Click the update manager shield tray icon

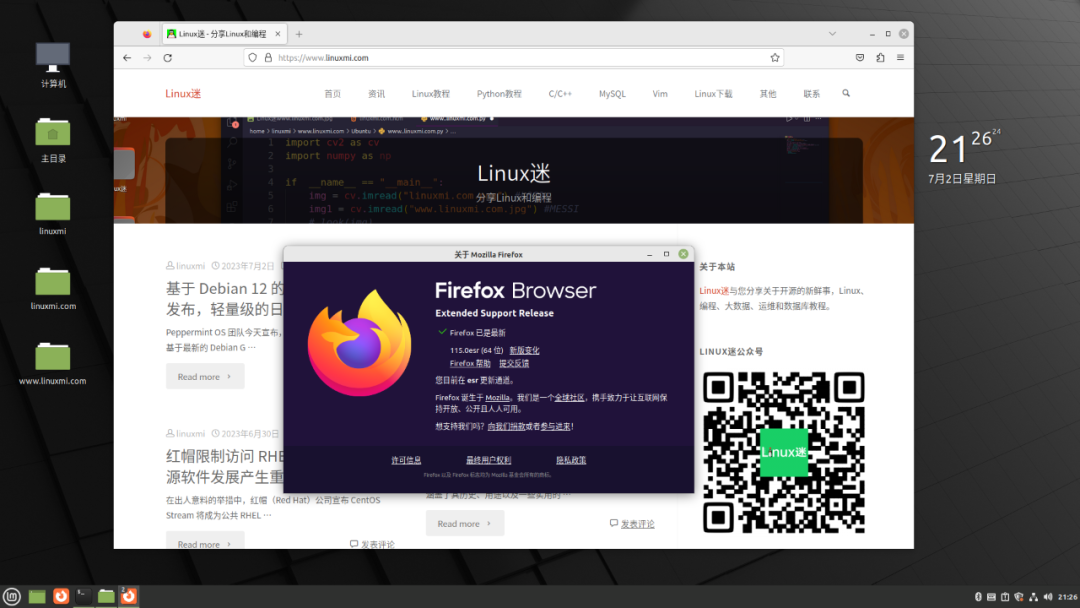(x=1019, y=597)
